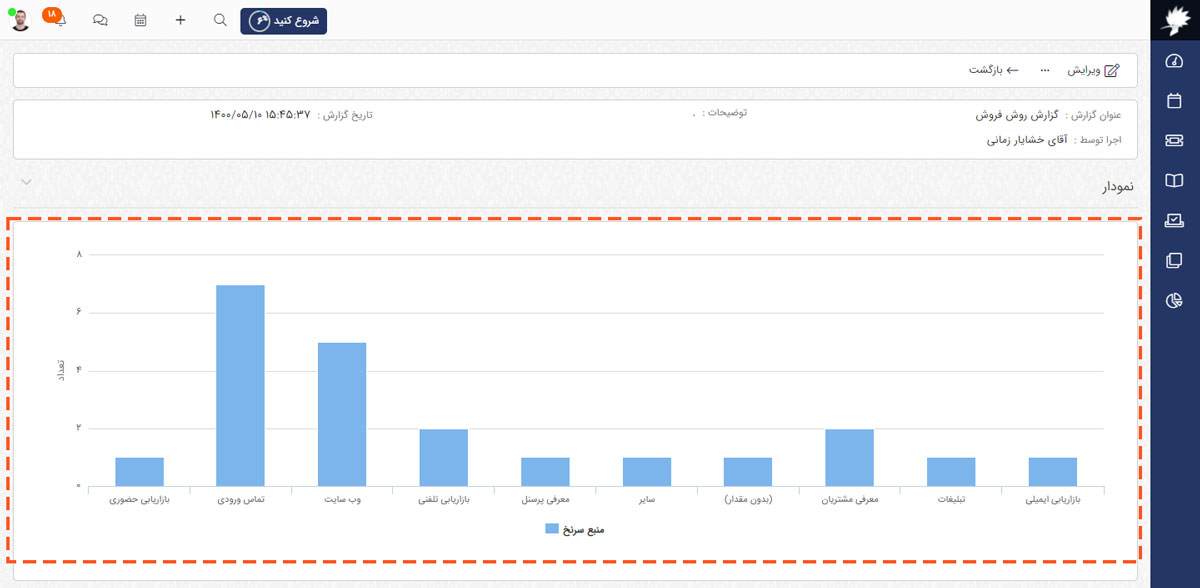The width and height of the screenshot is (1200, 588).
Task: Toggle the منبع سرنخ legend swatch
Action: 551,528
